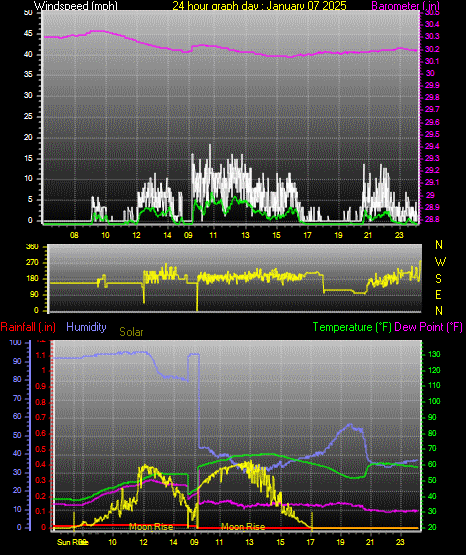
Task: Click the 270 tick on wind direction axis
Action: (x=32, y=263)
